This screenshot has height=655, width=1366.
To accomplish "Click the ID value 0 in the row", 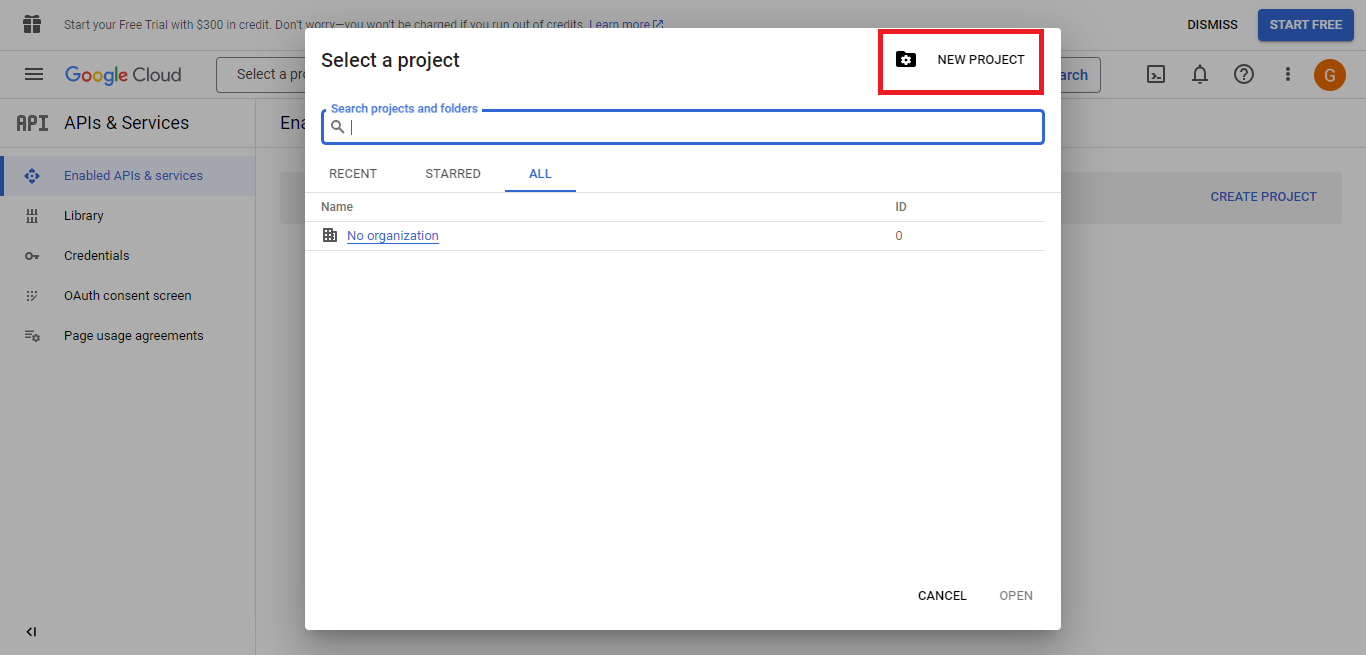I will tap(899, 236).
